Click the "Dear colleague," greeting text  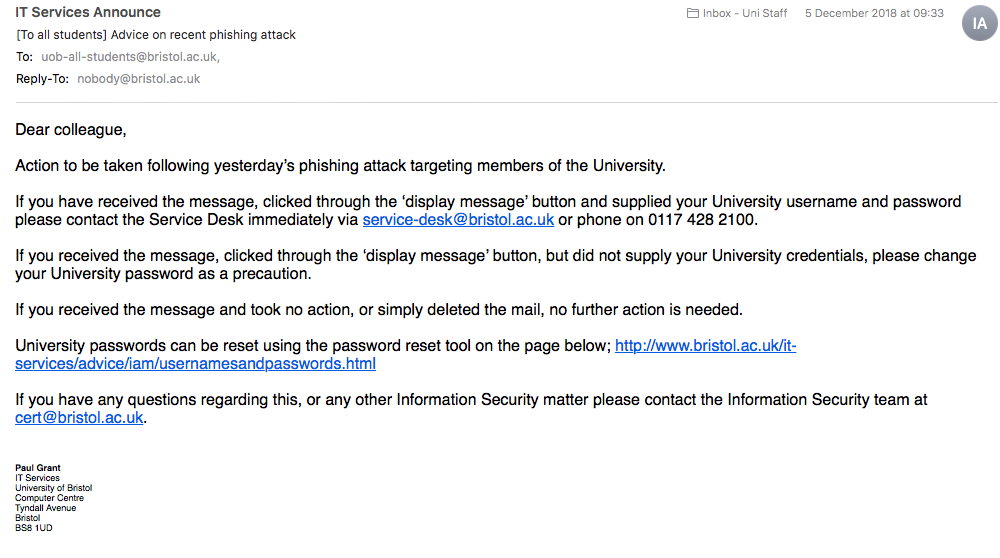pyautogui.click(x=71, y=130)
